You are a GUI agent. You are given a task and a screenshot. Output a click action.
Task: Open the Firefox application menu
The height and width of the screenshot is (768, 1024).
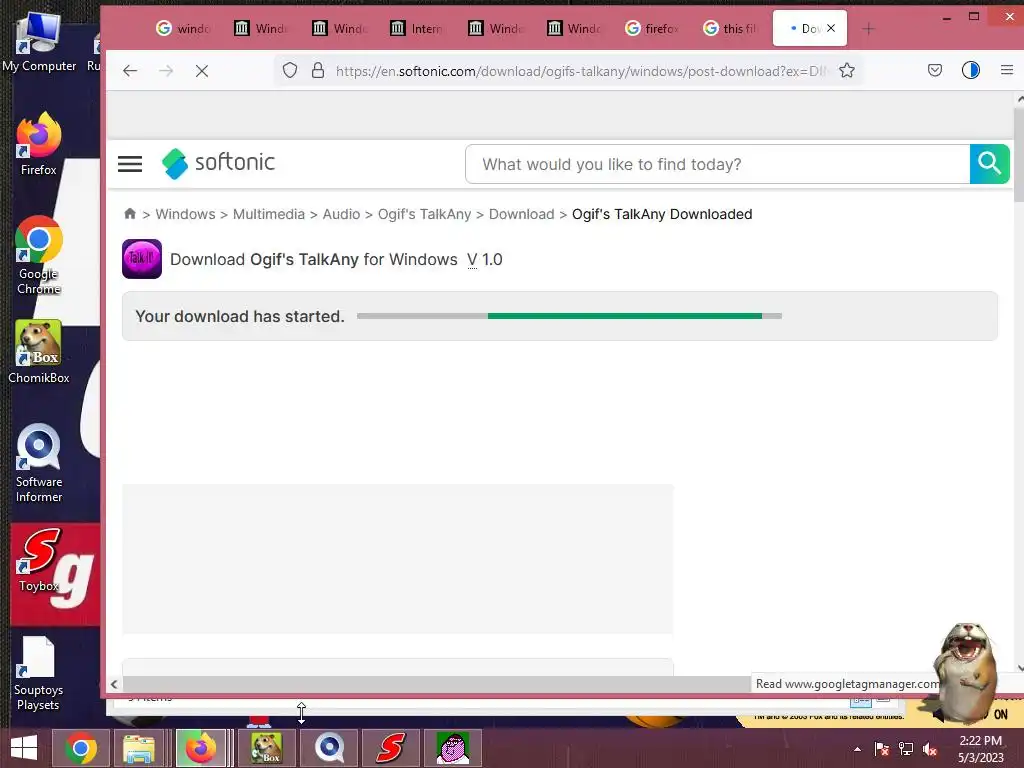point(1006,71)
